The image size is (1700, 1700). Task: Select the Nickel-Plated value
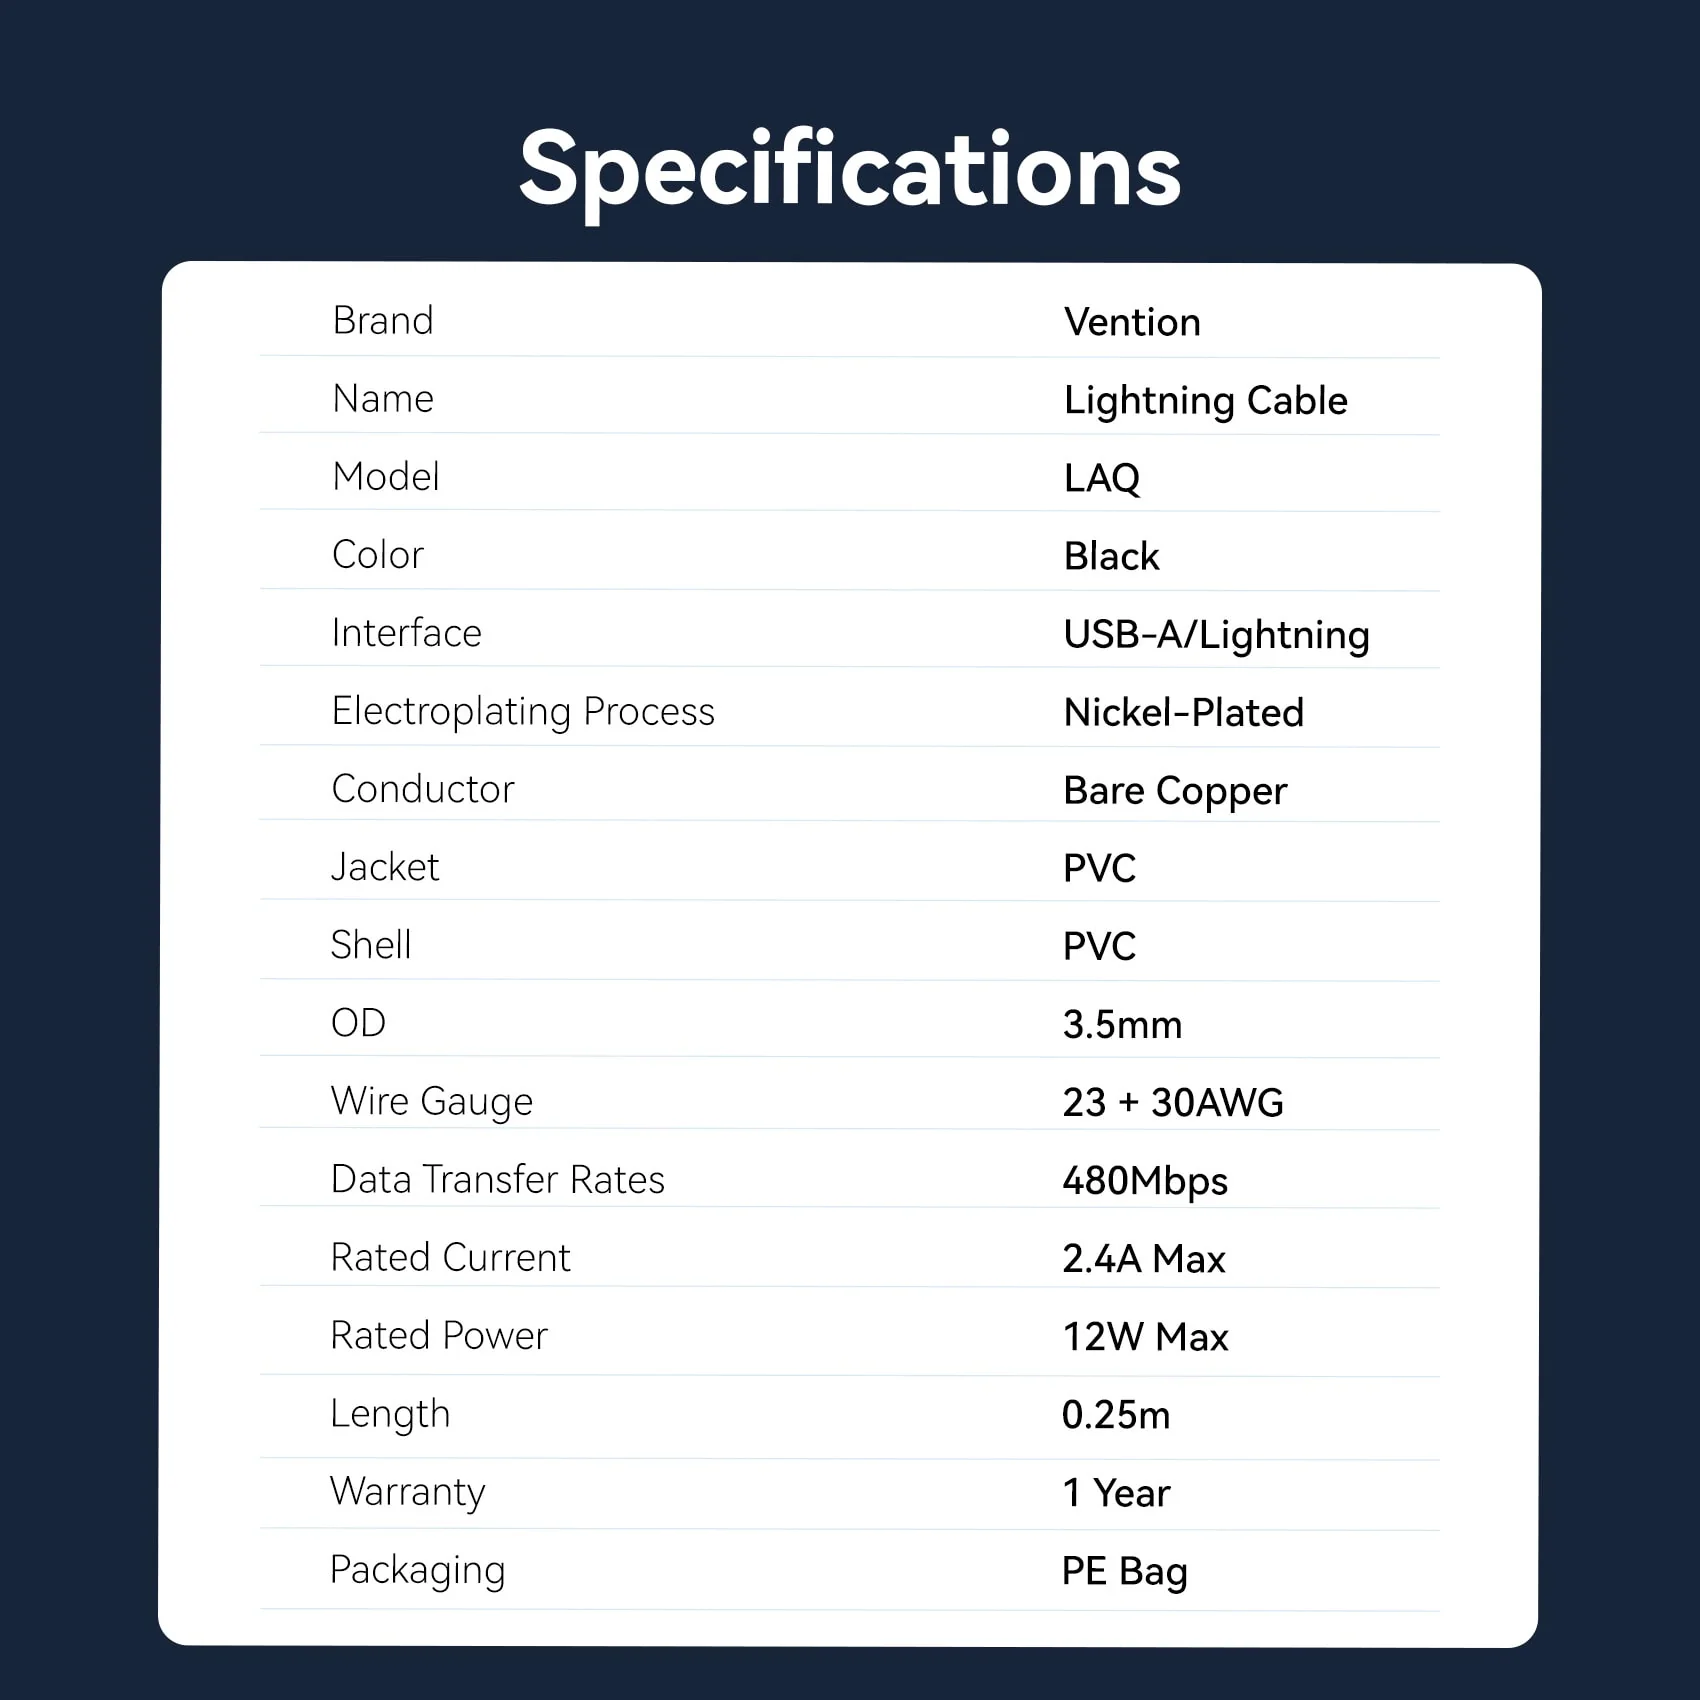tap(1184, 713)
